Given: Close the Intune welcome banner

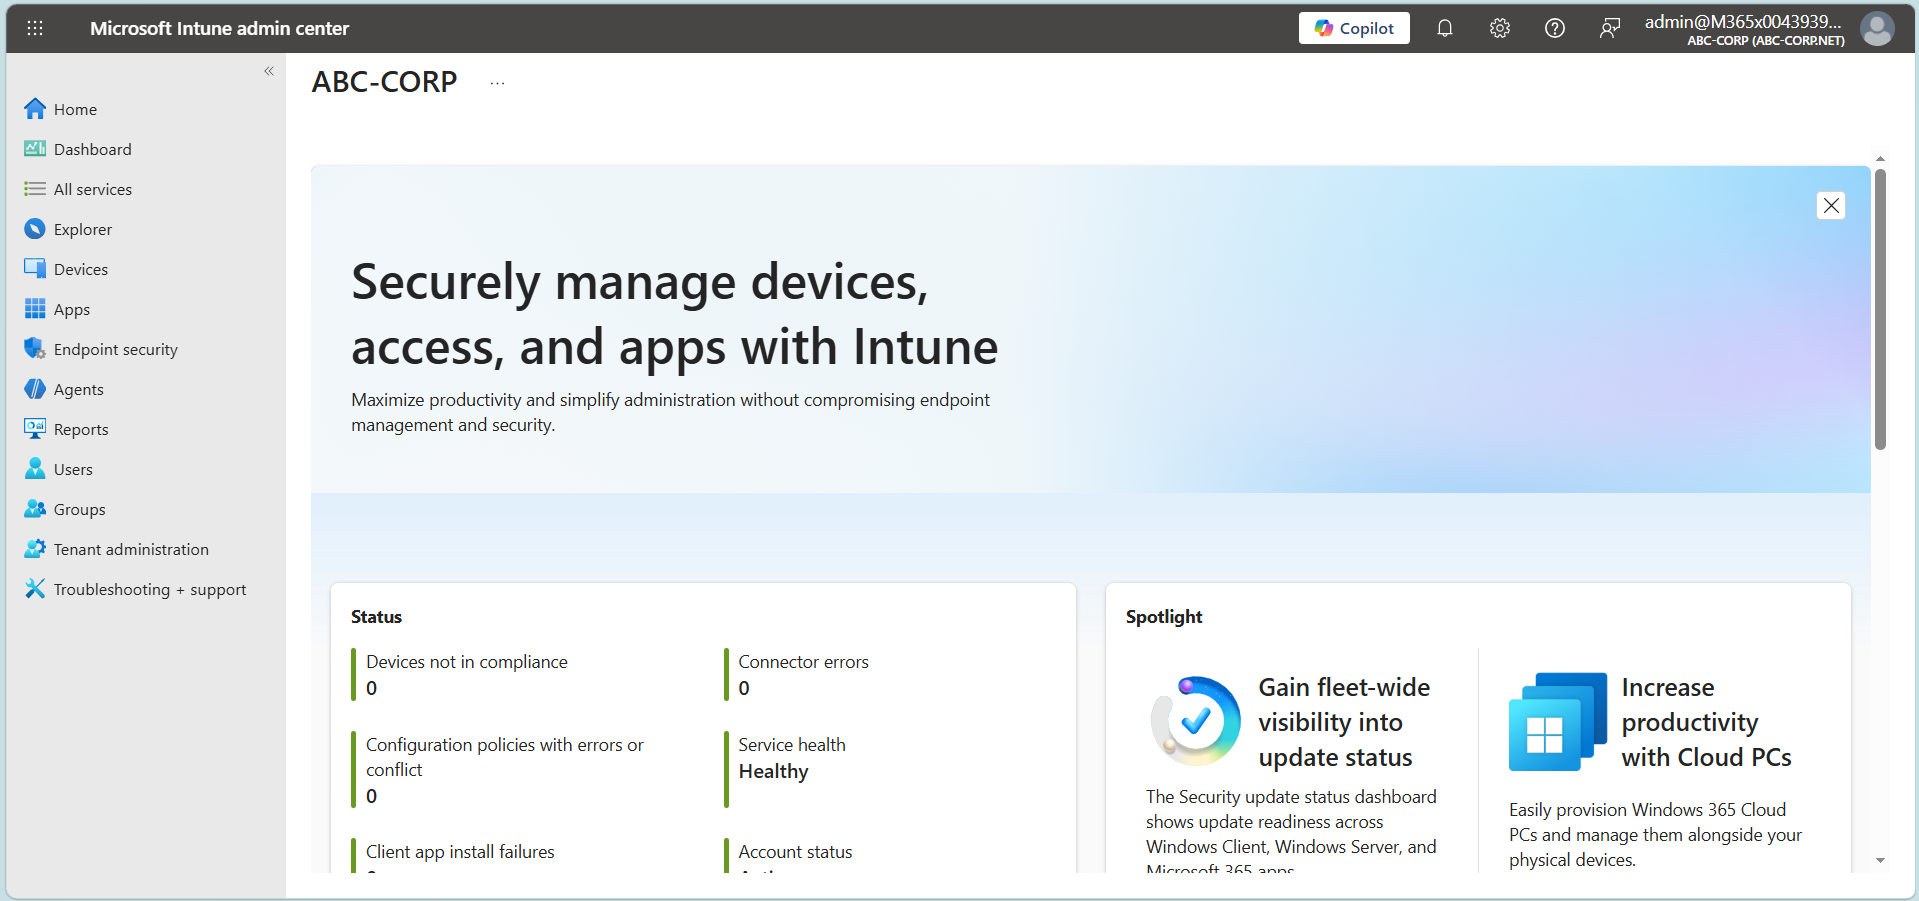Looking at the screenshot, I should click(x=1831, y=205).
